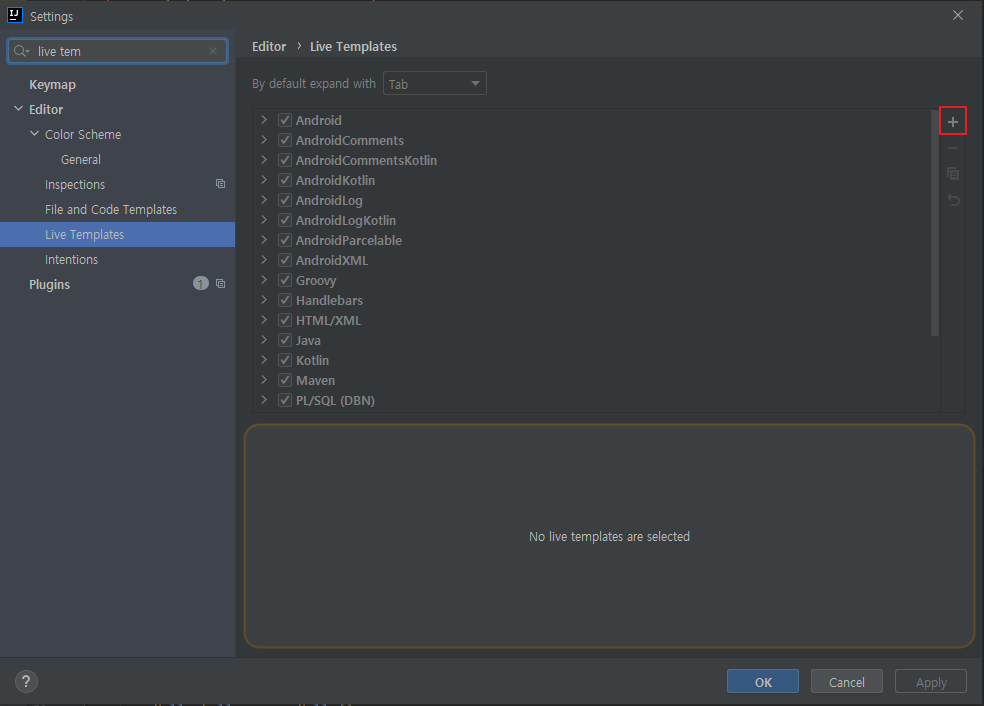Uncheck the AndroidComments template group
Image resolution: width=984 pixels, height=706 pixels.
pos(285,140)
